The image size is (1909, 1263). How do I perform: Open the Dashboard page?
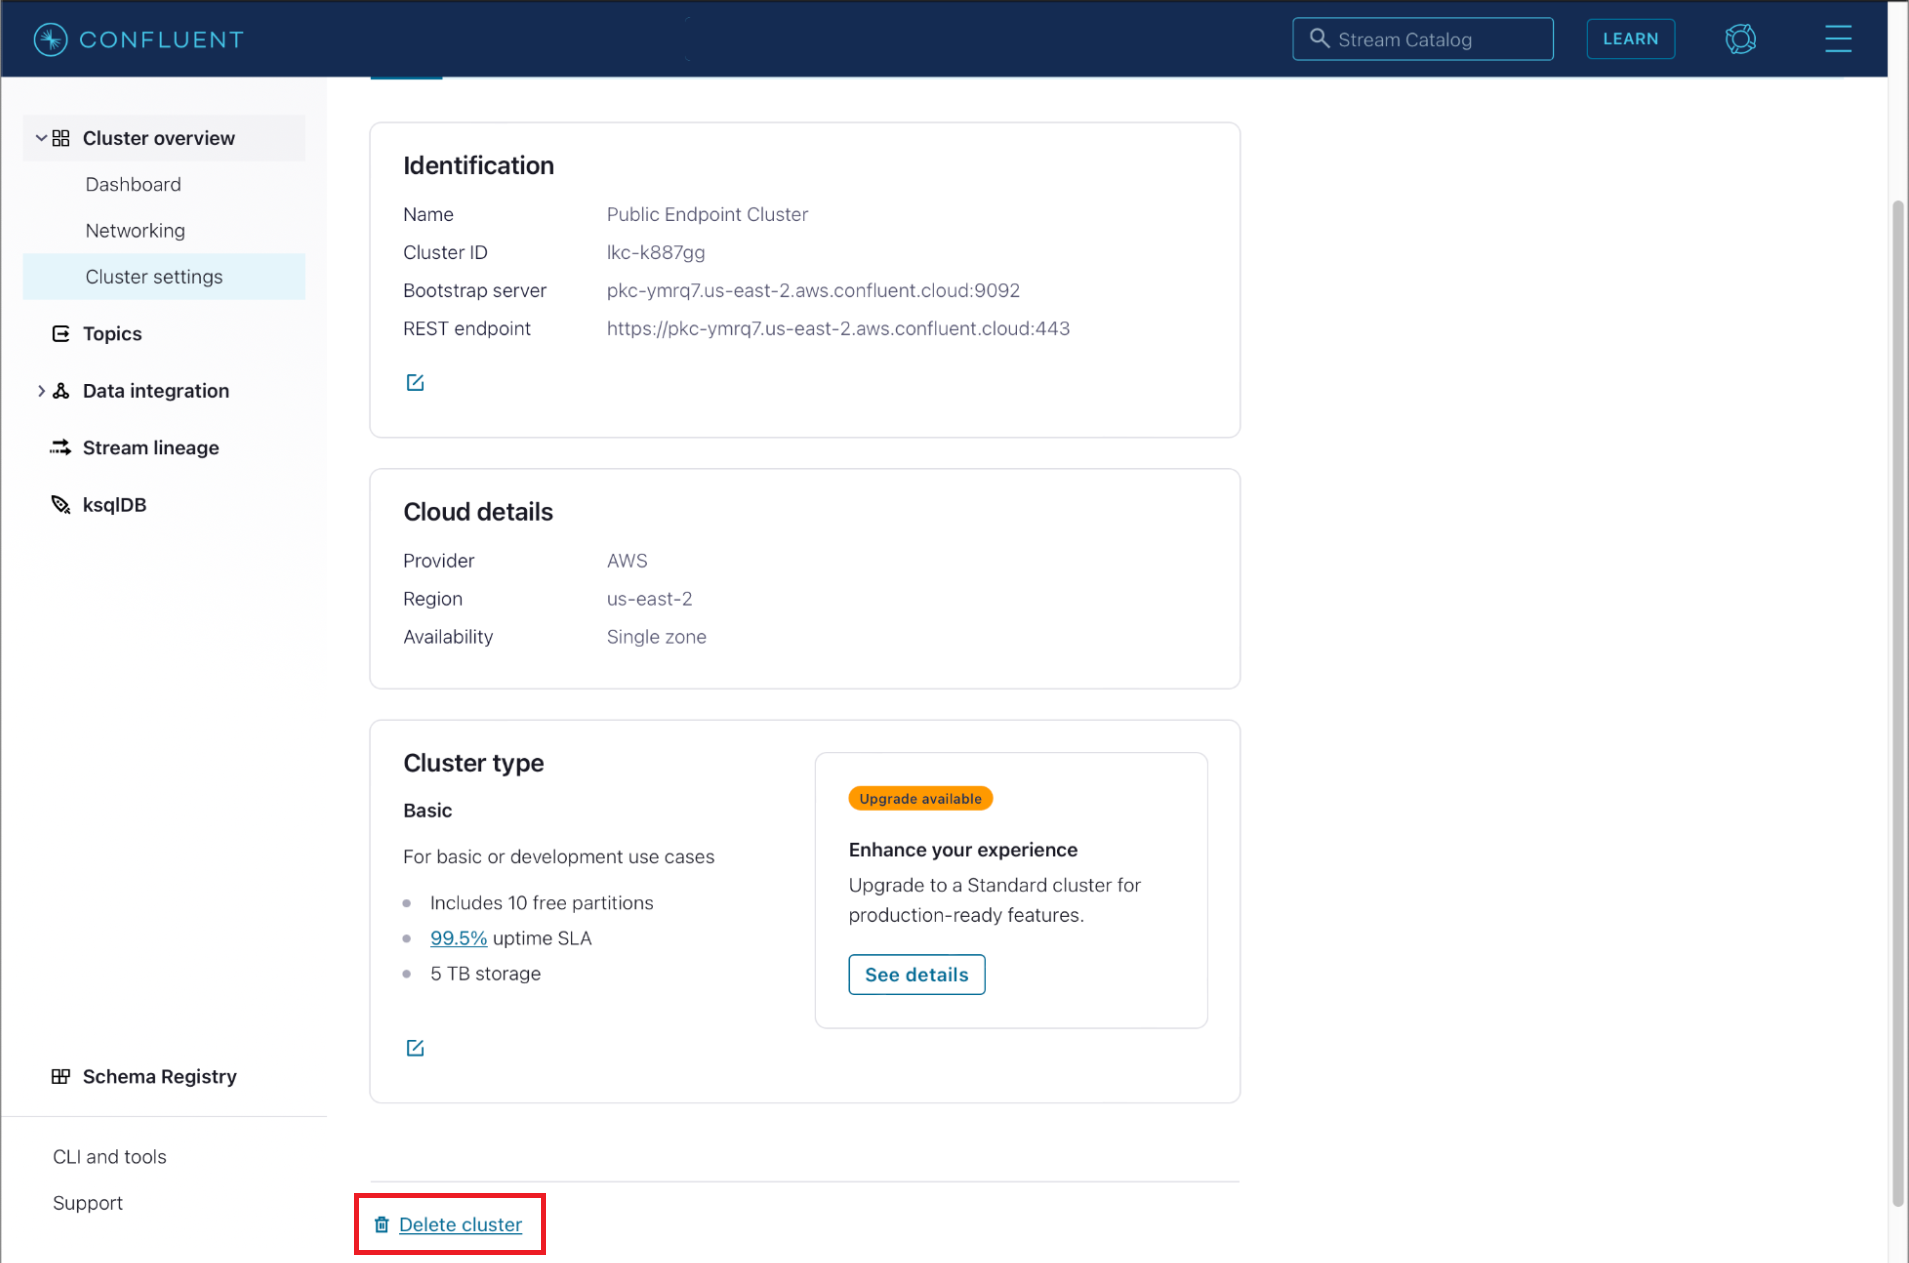133,185
